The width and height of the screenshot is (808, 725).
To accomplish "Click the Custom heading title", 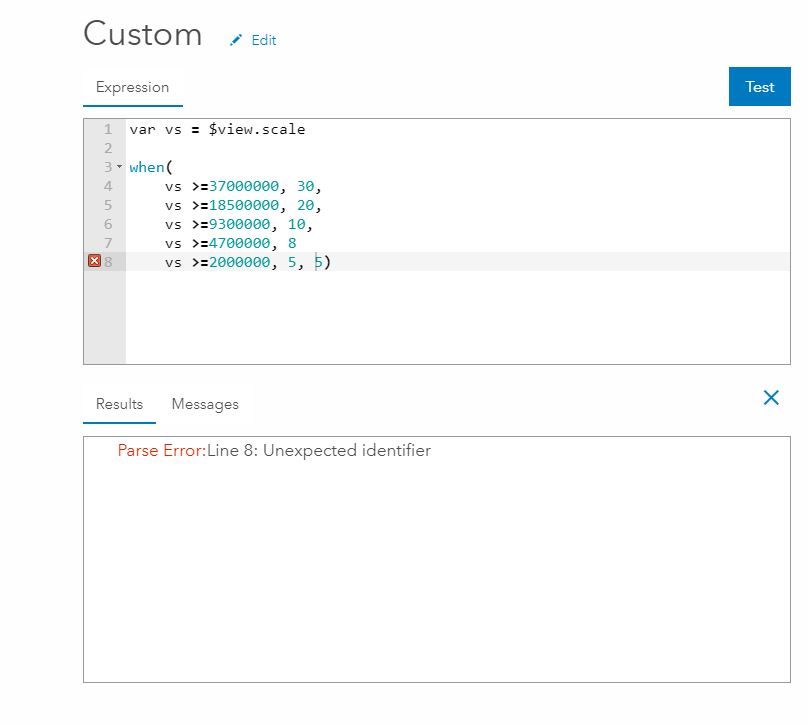I will pyautogui.click(x=143, y=34).
